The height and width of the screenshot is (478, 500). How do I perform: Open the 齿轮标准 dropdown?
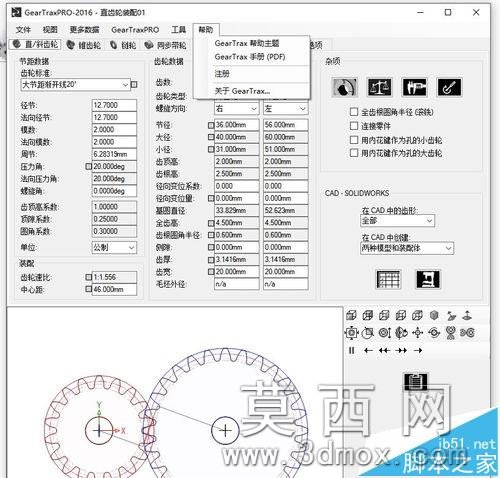pos(75,85)
